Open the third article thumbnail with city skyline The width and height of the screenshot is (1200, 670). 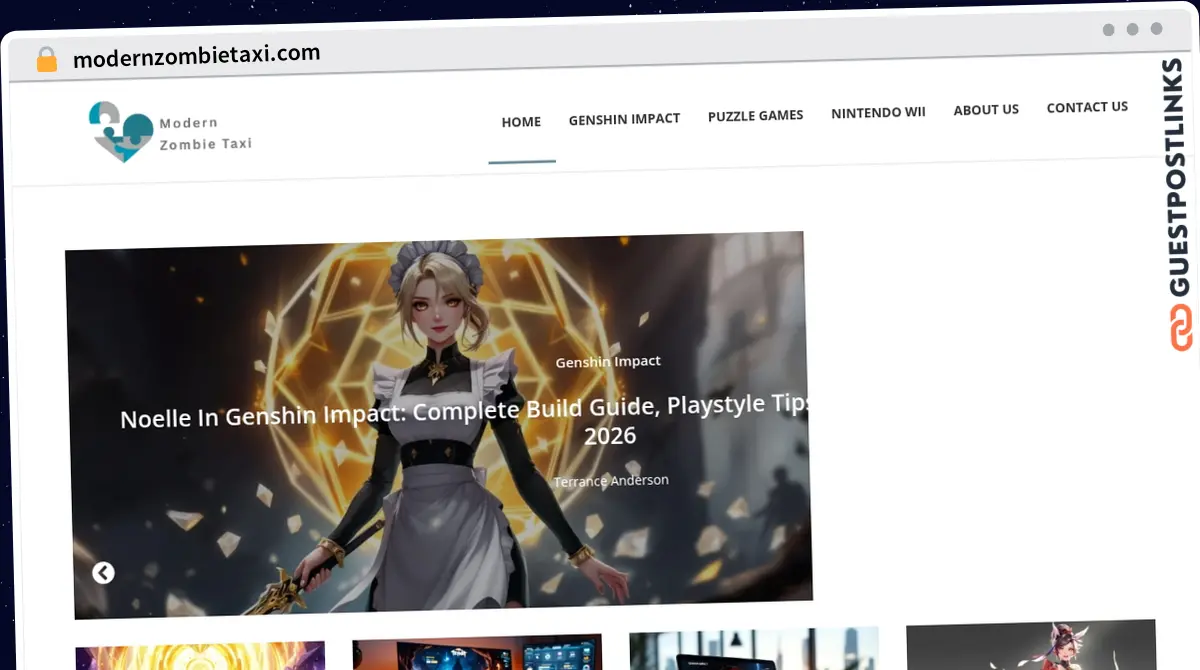pos(754,648)
